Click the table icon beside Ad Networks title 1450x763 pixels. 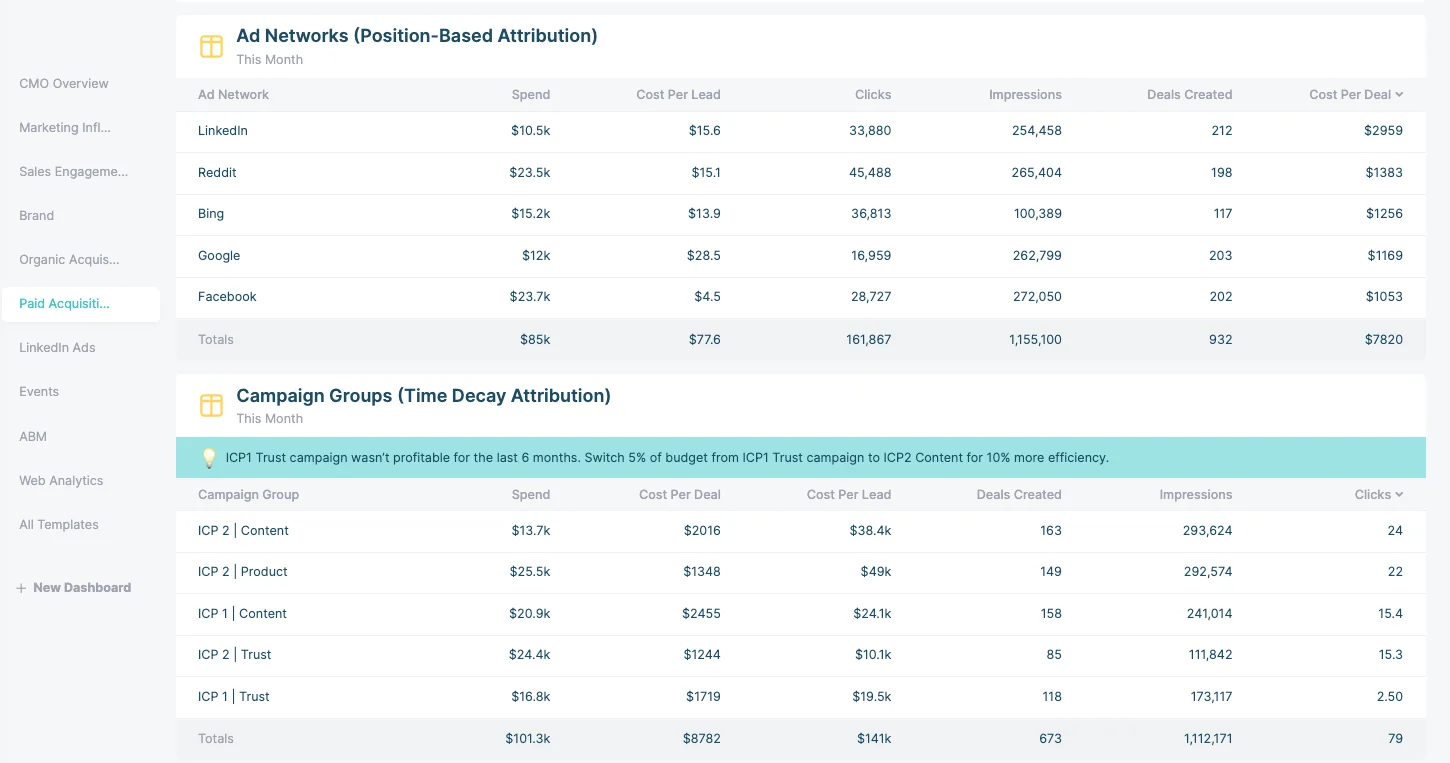211,46
